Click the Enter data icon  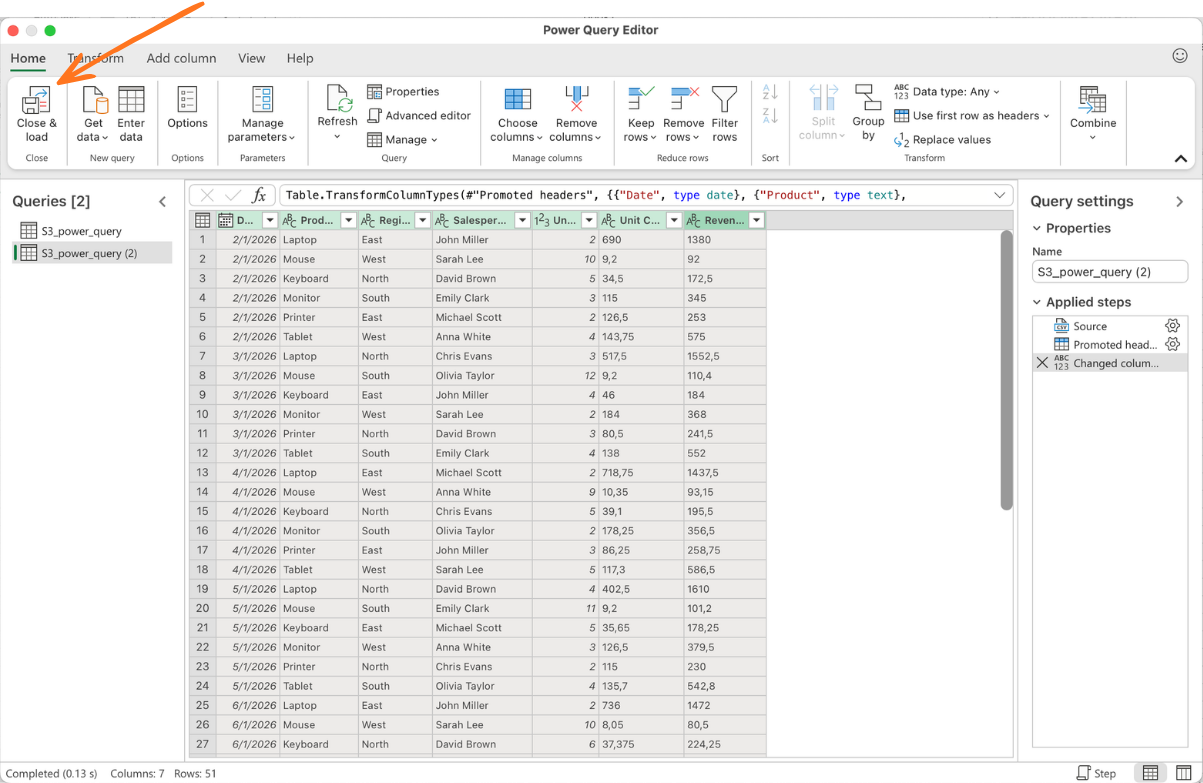tap(131, 100)
